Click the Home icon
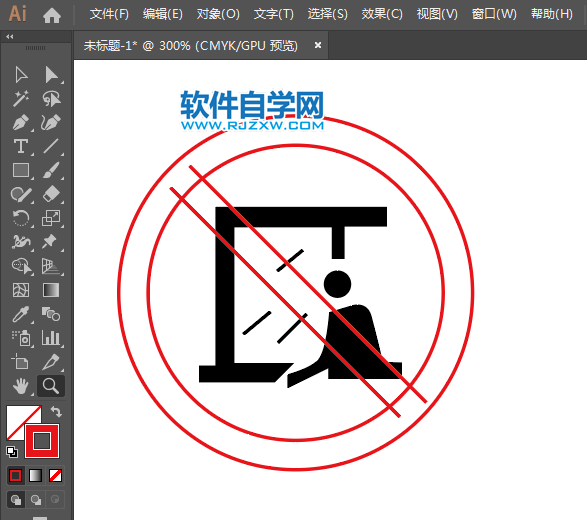587x520 pixels. point(52,16)
